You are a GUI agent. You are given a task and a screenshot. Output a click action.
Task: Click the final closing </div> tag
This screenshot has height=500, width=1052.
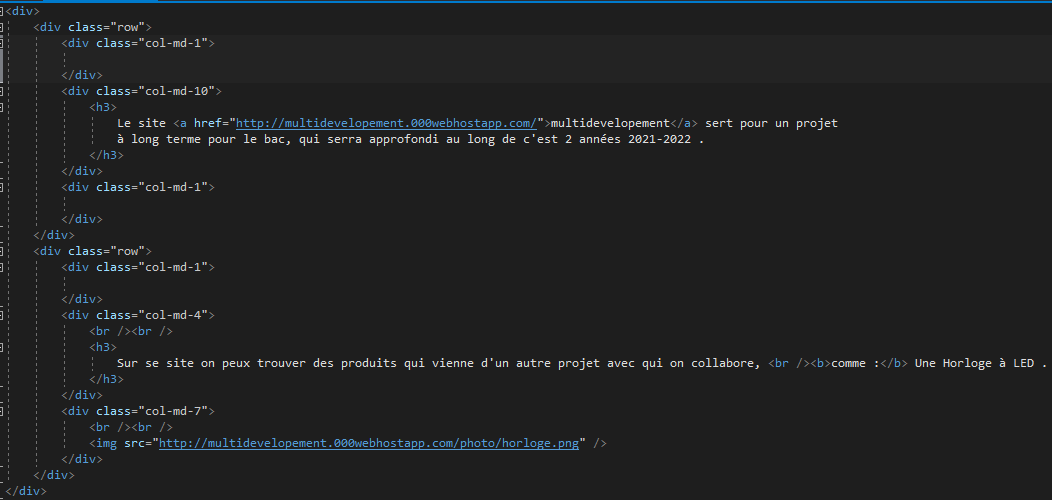26,491
